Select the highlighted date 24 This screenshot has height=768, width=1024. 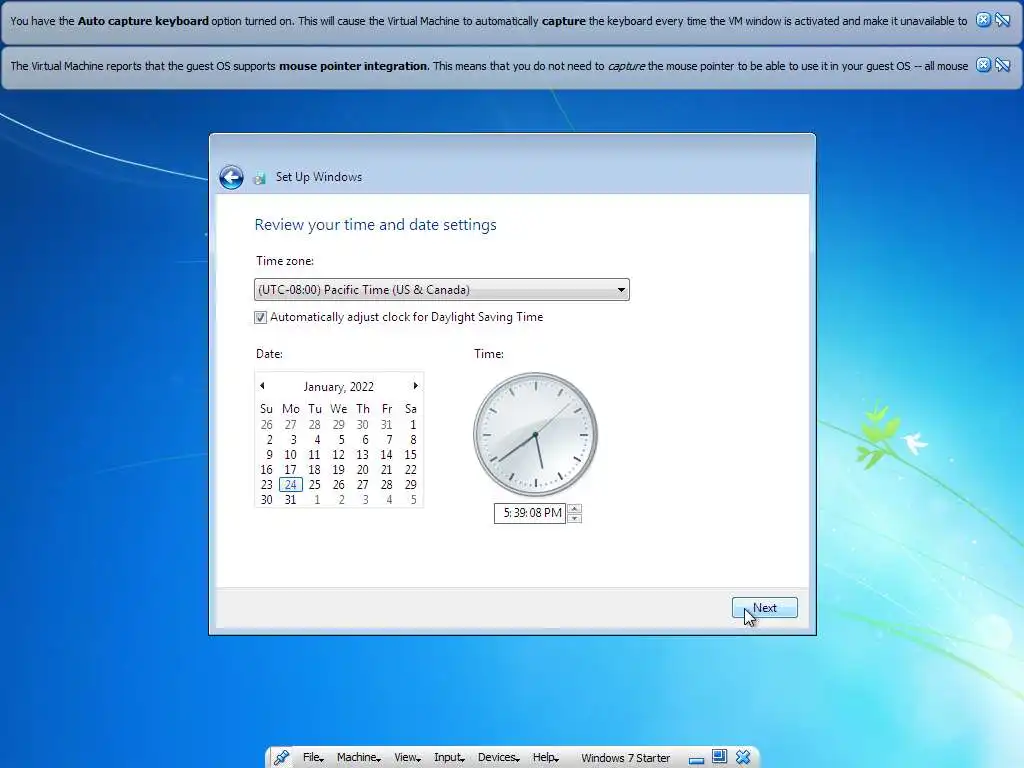tap(291, 485)
